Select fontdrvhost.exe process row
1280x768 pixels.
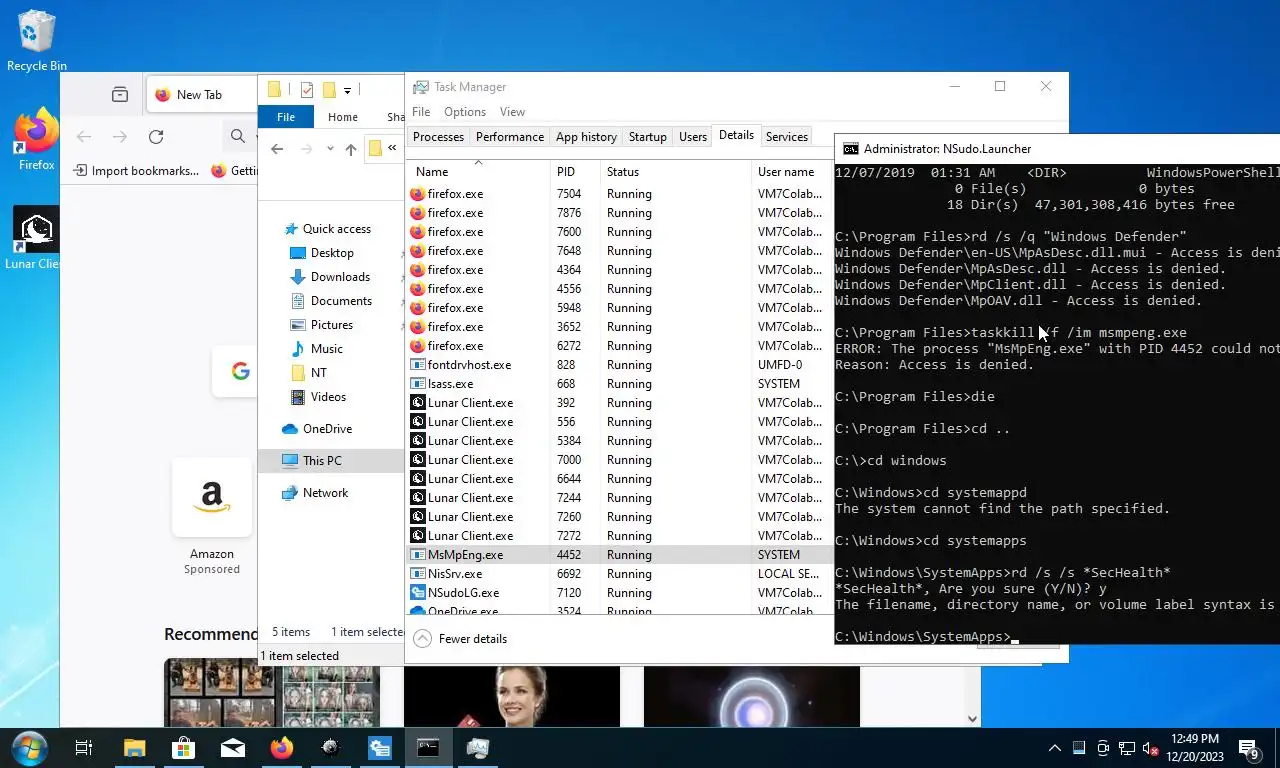point(619,365)
